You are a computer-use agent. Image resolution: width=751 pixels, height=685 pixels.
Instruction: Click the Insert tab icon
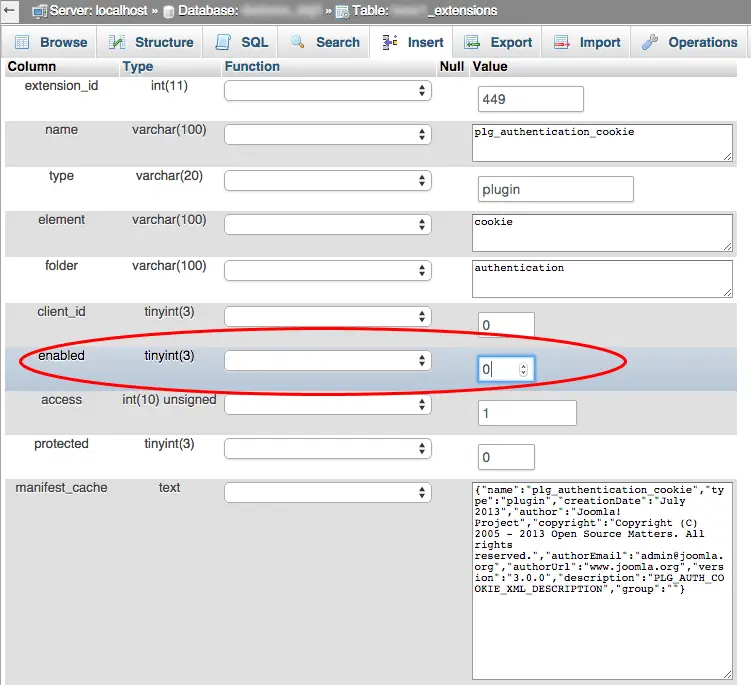pos(390,42)
